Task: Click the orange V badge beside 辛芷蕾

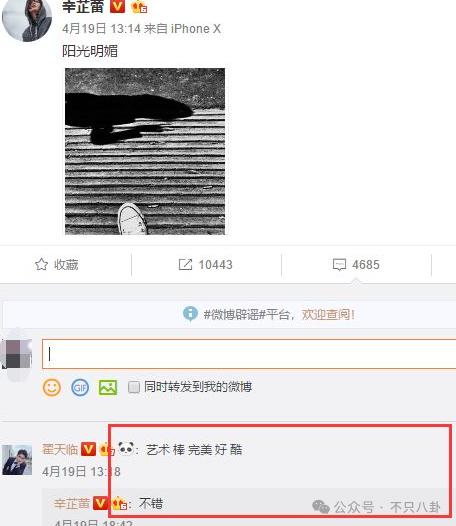Action: click(117, 6)
